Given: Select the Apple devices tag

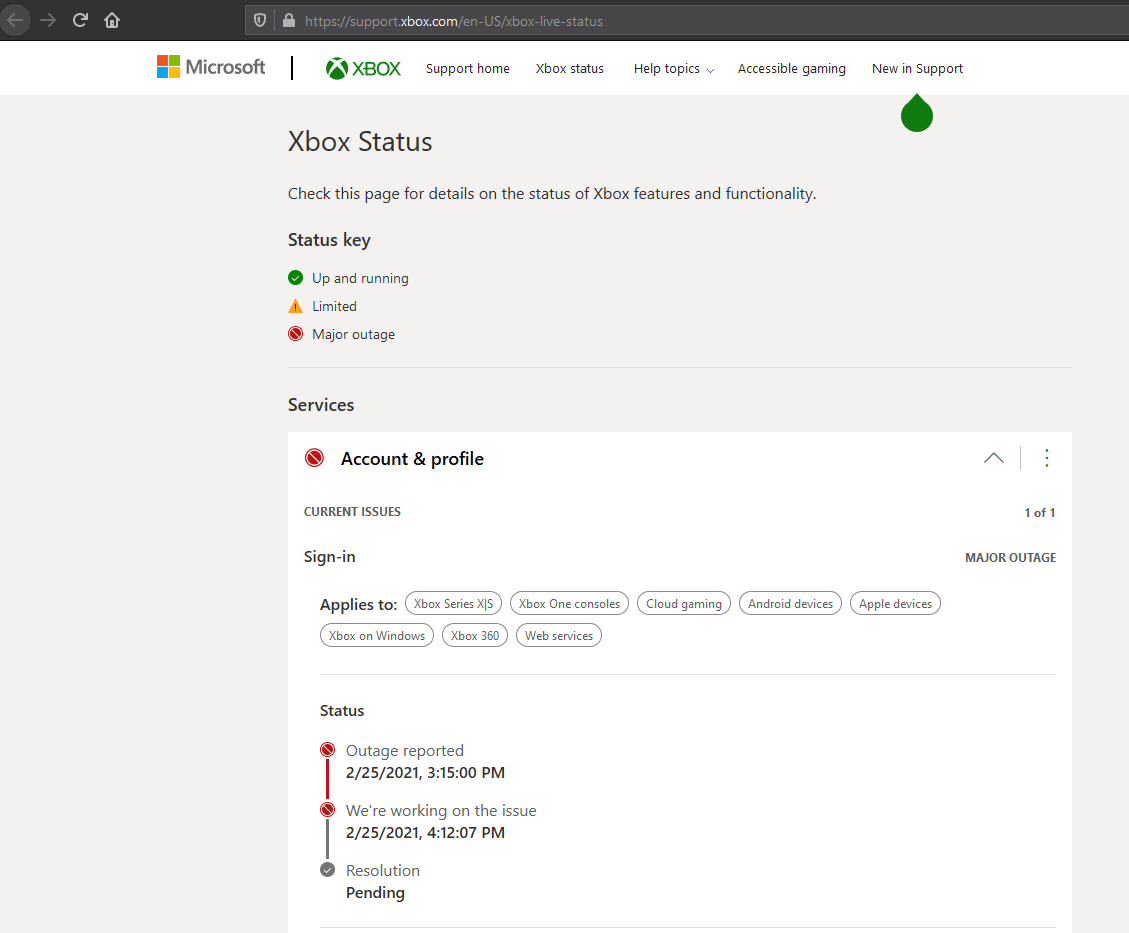Looking at the screenshot, I should coord(896,603).
